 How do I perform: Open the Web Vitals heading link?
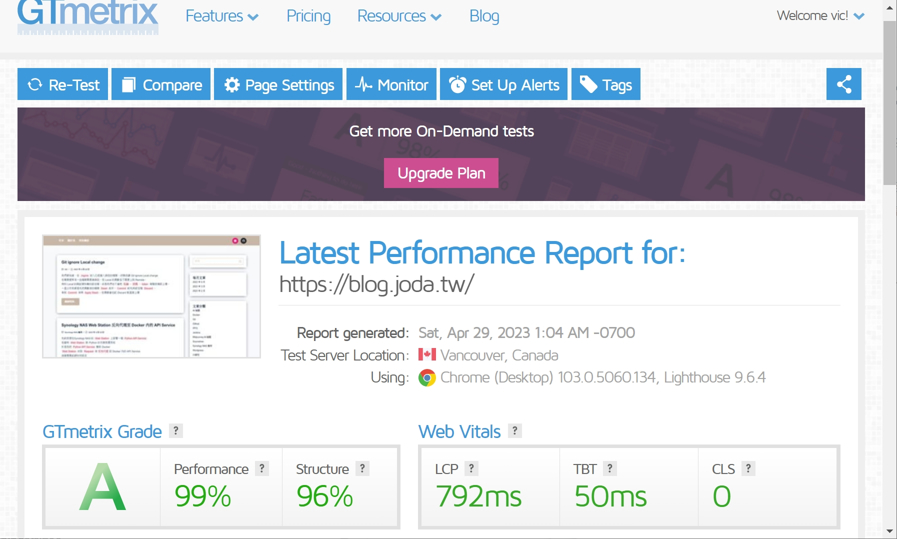(459, 431)
